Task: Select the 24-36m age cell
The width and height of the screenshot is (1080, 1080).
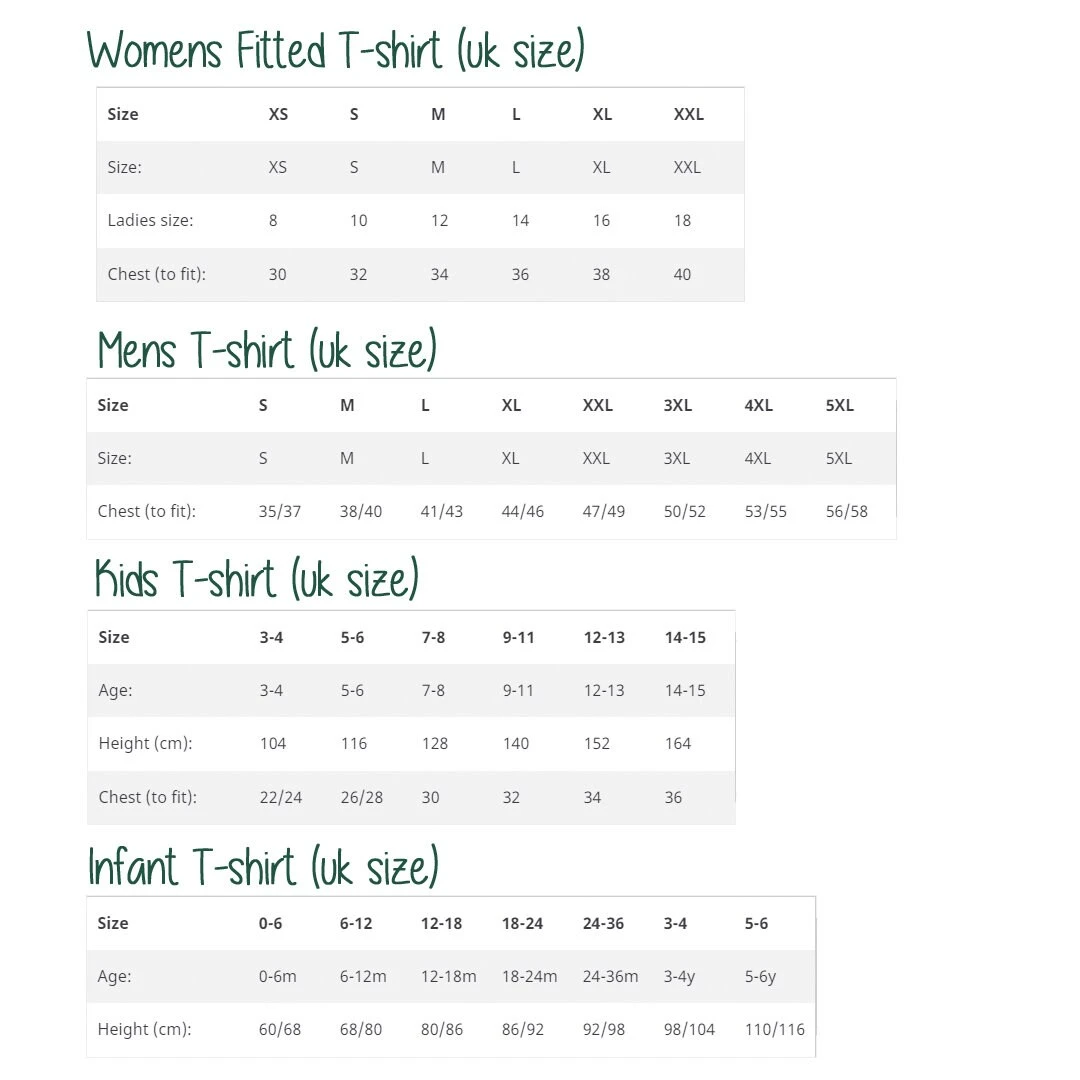Action: click(610, 976)
